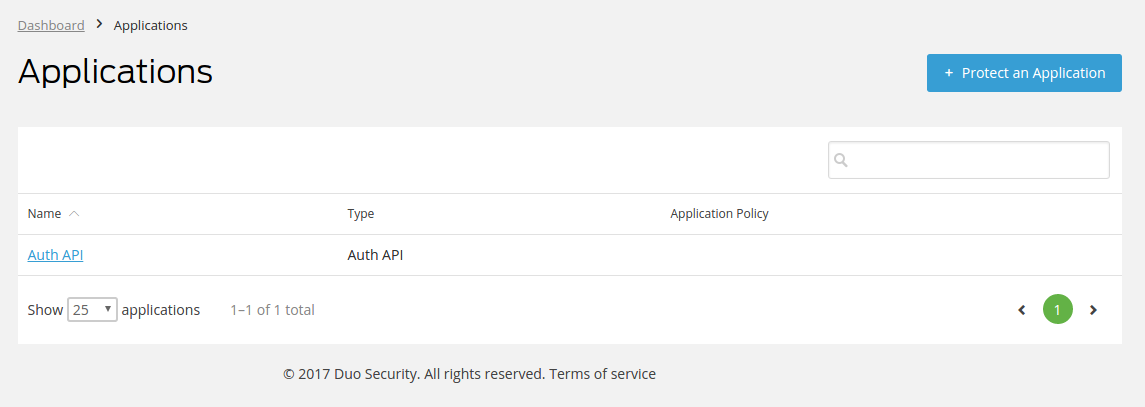Click the plus icon on Protect button
Screen dimensions: 1145x407
pyautogui.click(x=949, y=73)
